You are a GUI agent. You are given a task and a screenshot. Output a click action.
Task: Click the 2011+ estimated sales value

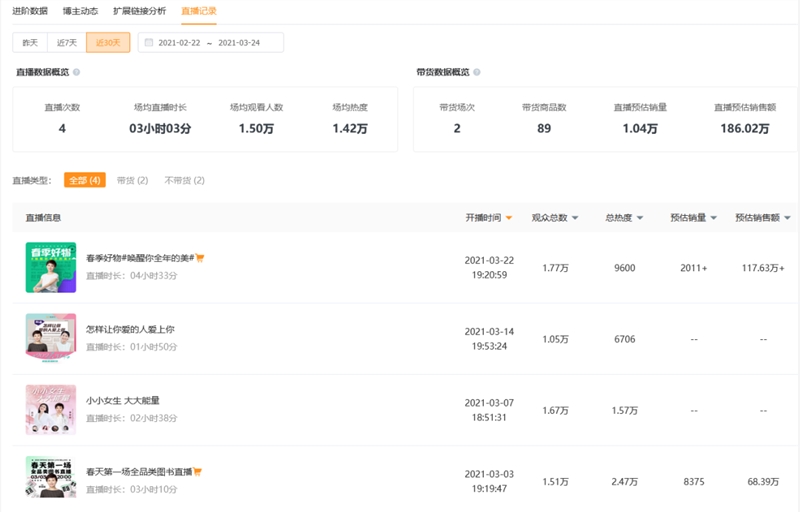pyautogui.click(x=694, y=268)
